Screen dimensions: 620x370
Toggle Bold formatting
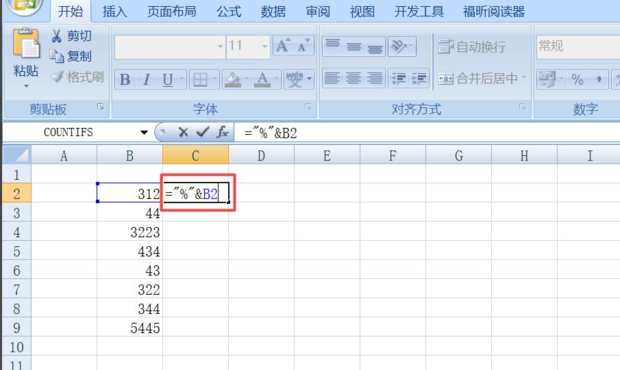(125, 79)
